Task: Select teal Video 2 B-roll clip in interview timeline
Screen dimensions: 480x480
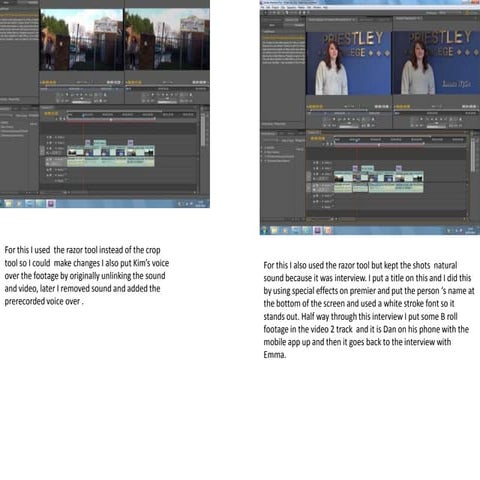Action: click(367, 169)
